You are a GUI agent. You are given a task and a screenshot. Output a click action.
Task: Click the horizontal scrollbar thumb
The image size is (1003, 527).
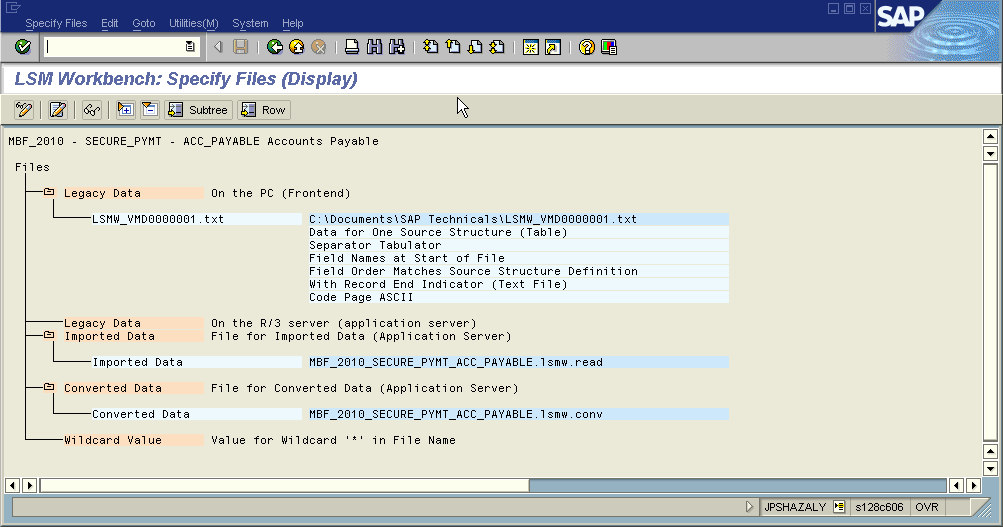click(x=285, y=485)
